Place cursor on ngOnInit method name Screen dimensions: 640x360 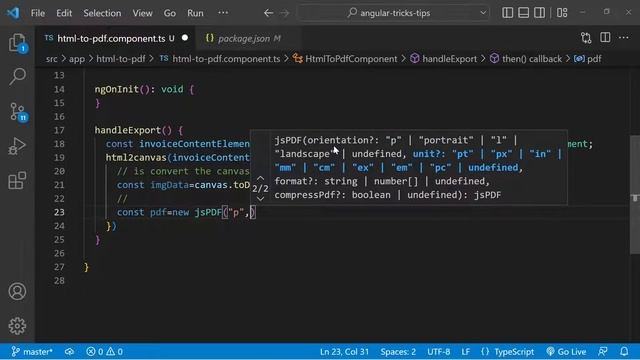[117, 89]
